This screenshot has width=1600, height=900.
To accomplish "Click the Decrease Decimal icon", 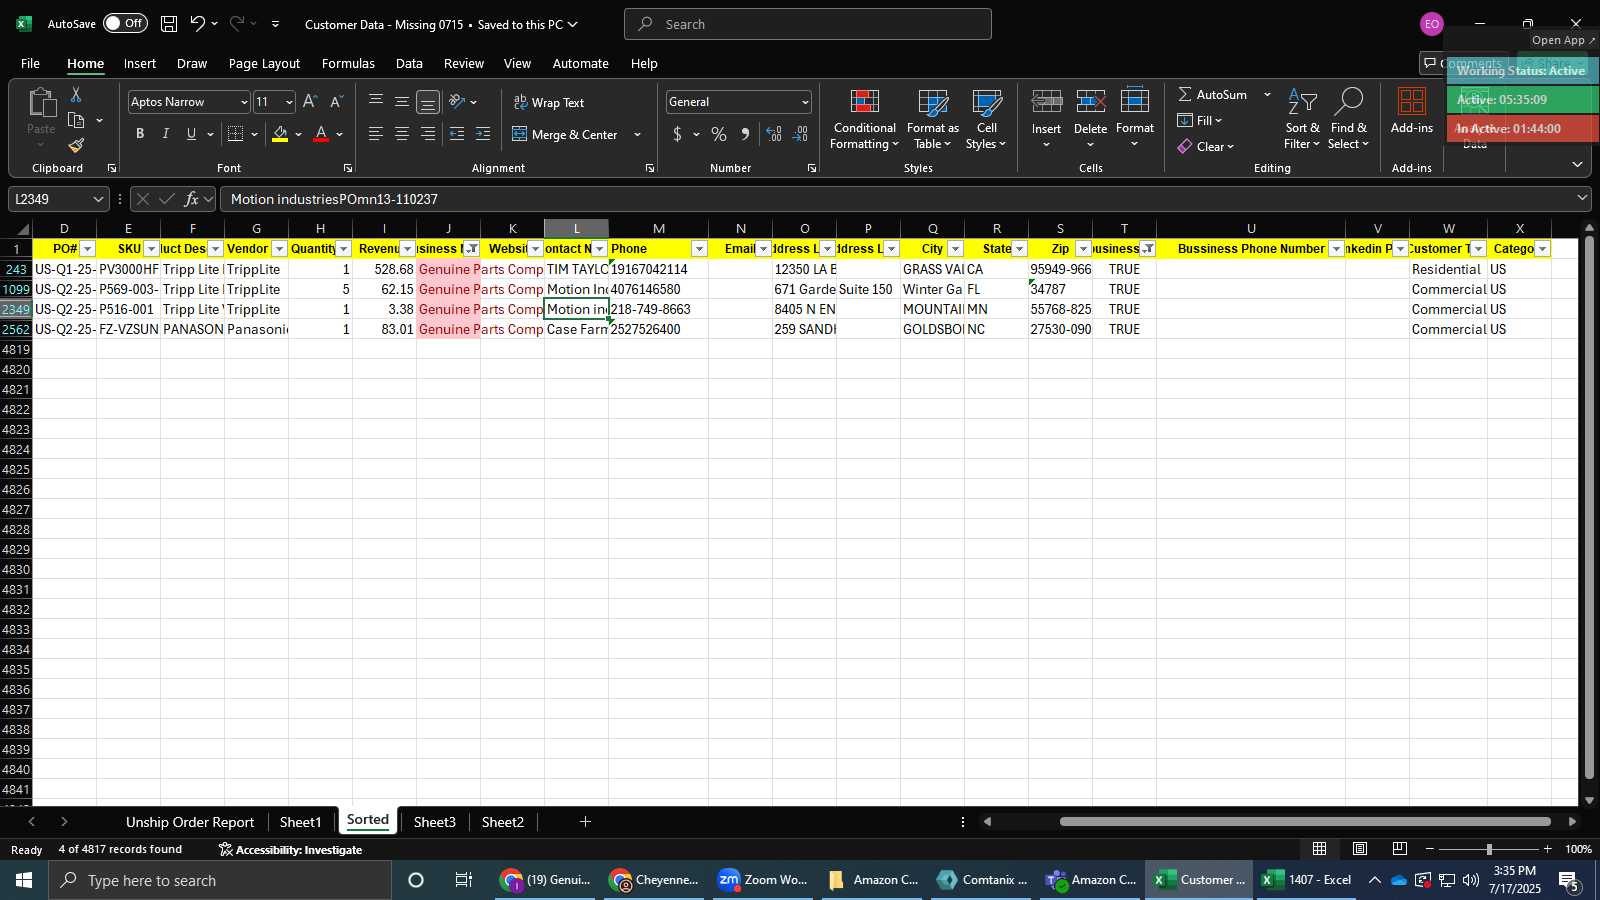I will pos(801,134).
